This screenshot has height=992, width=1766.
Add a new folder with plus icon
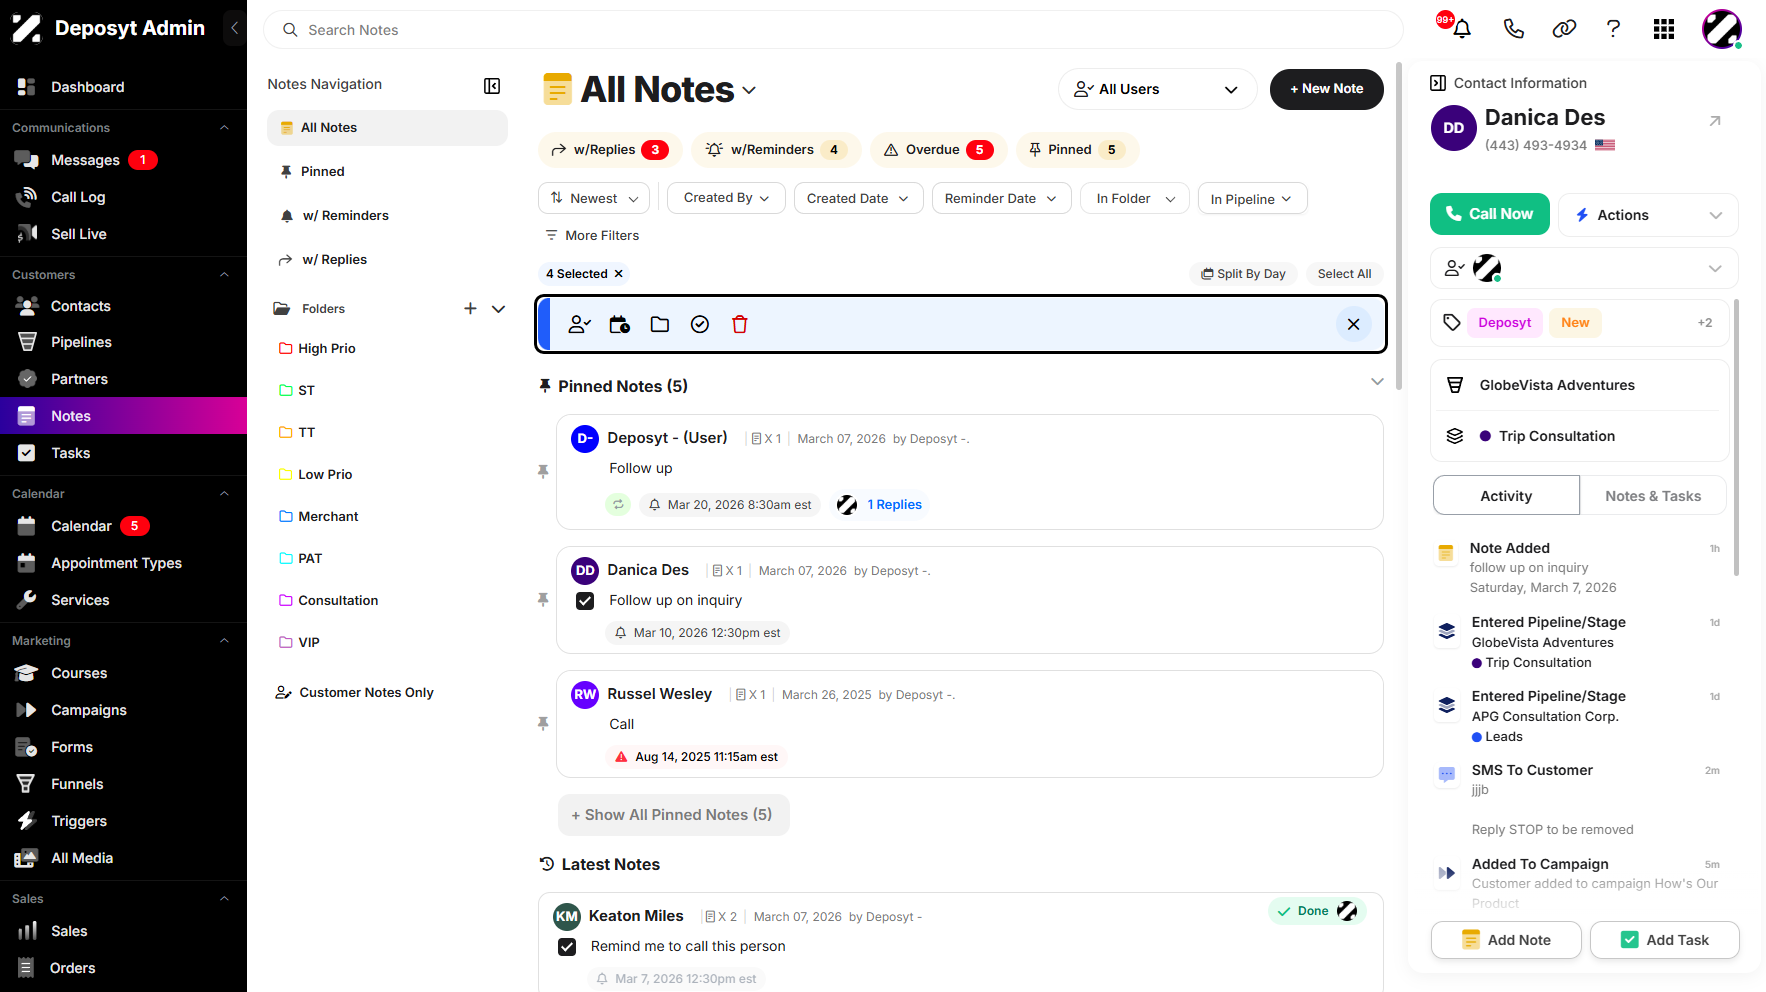[470, 308]
